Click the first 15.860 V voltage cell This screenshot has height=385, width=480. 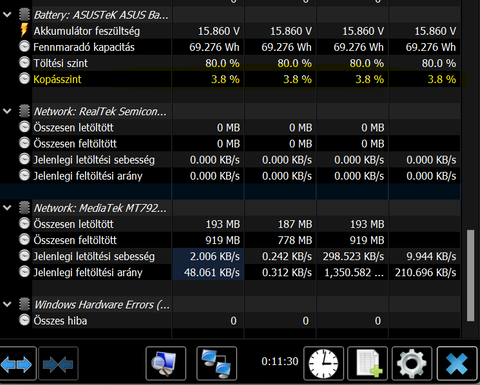tap(208, 31)
